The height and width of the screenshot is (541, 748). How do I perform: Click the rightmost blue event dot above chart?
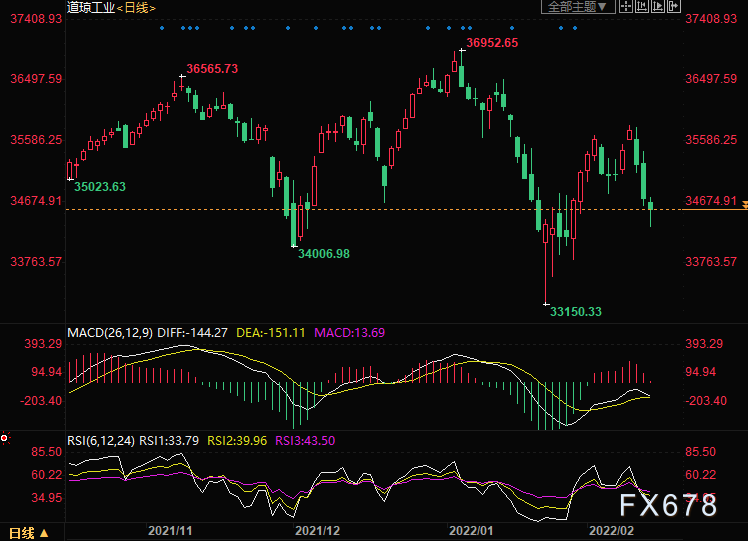[x=575, y=28]
